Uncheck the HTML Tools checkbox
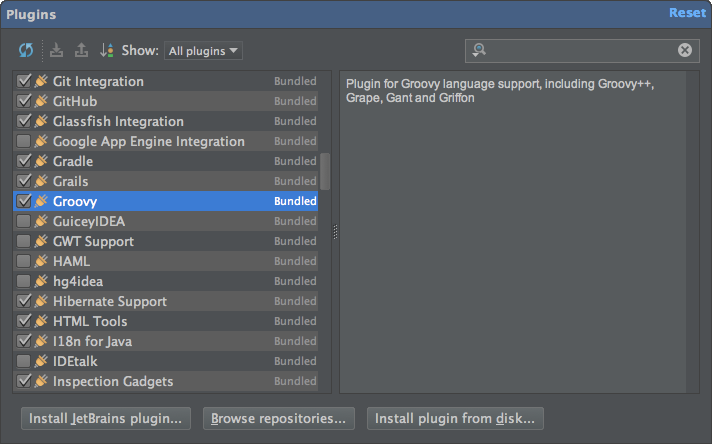This screenshot has height=444, width=712. point(24,321)
